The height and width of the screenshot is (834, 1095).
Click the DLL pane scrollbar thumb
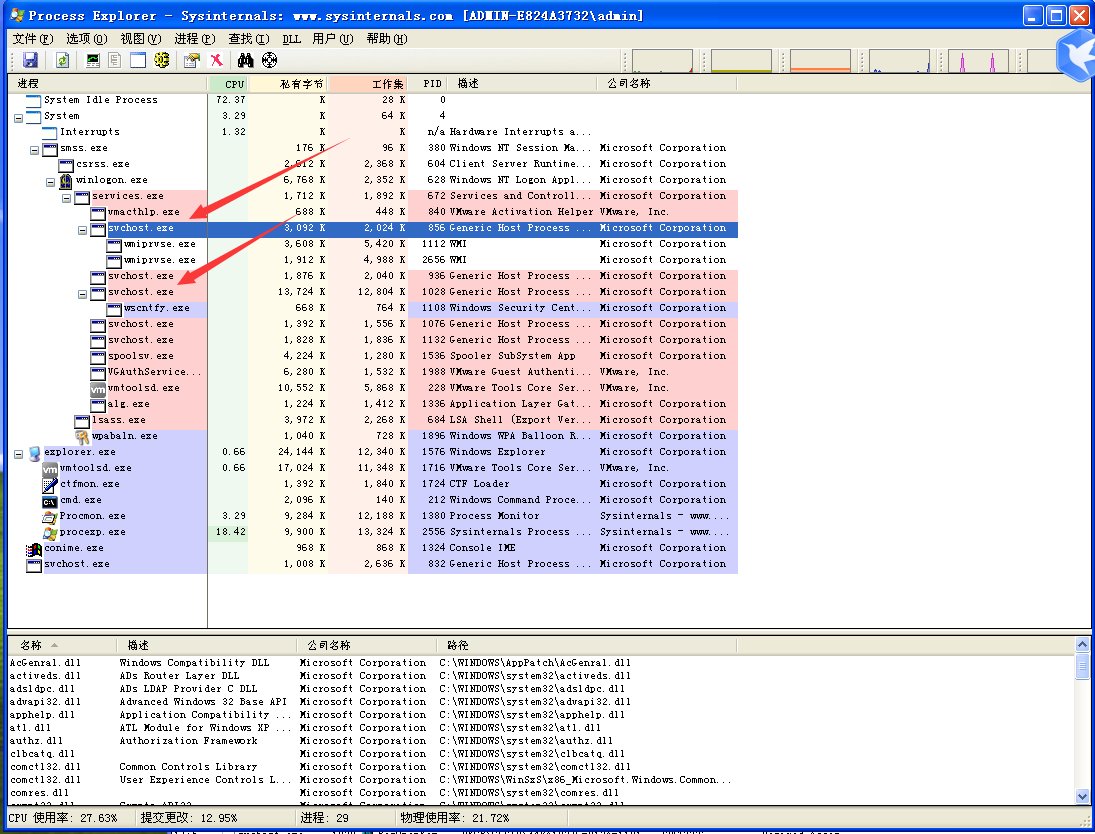1082,666
